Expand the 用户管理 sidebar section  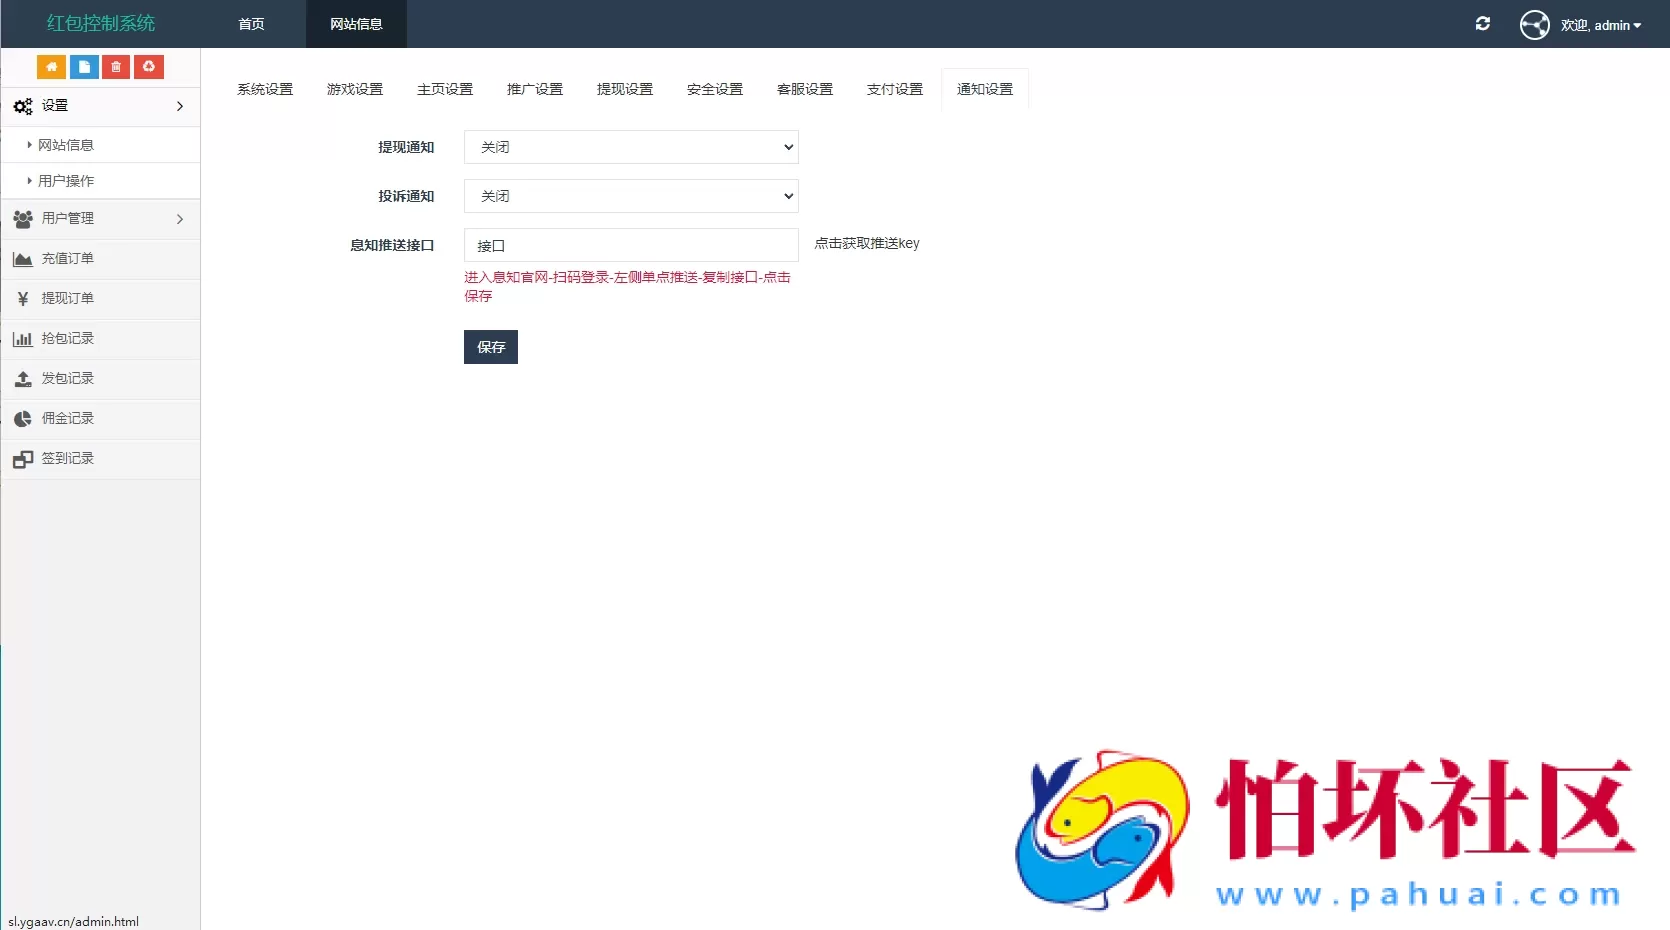point(100,219)
